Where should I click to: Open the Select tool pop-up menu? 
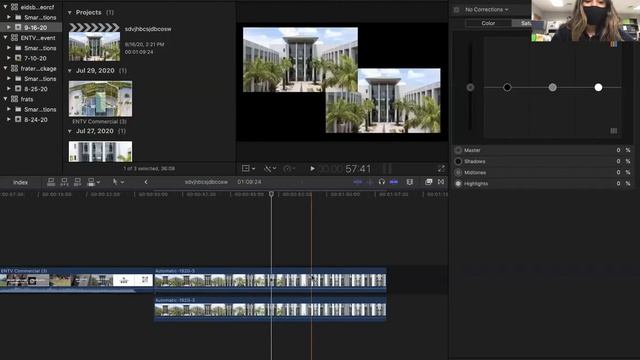(x=118, y=182)
